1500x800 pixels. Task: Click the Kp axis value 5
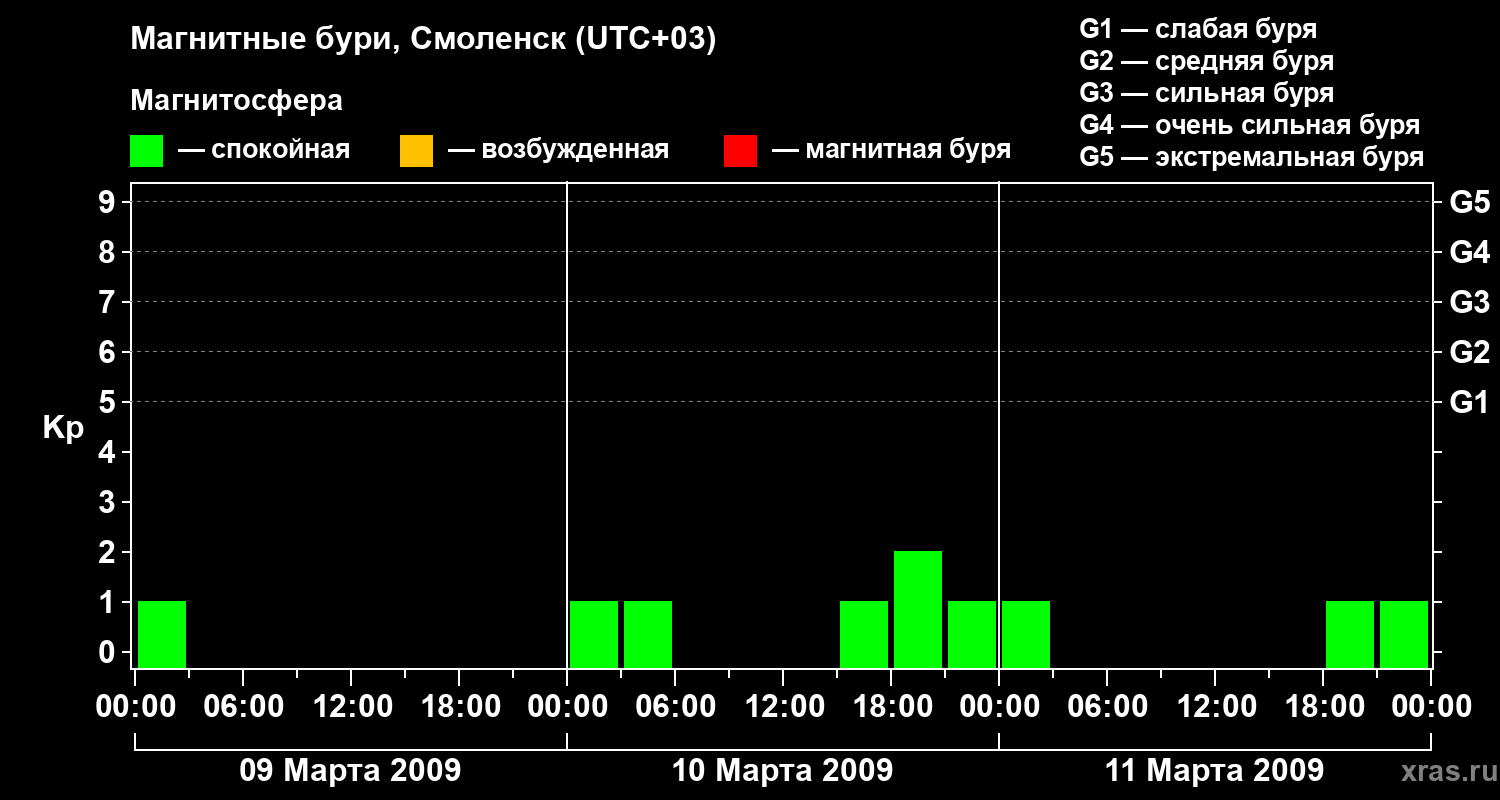109,402
